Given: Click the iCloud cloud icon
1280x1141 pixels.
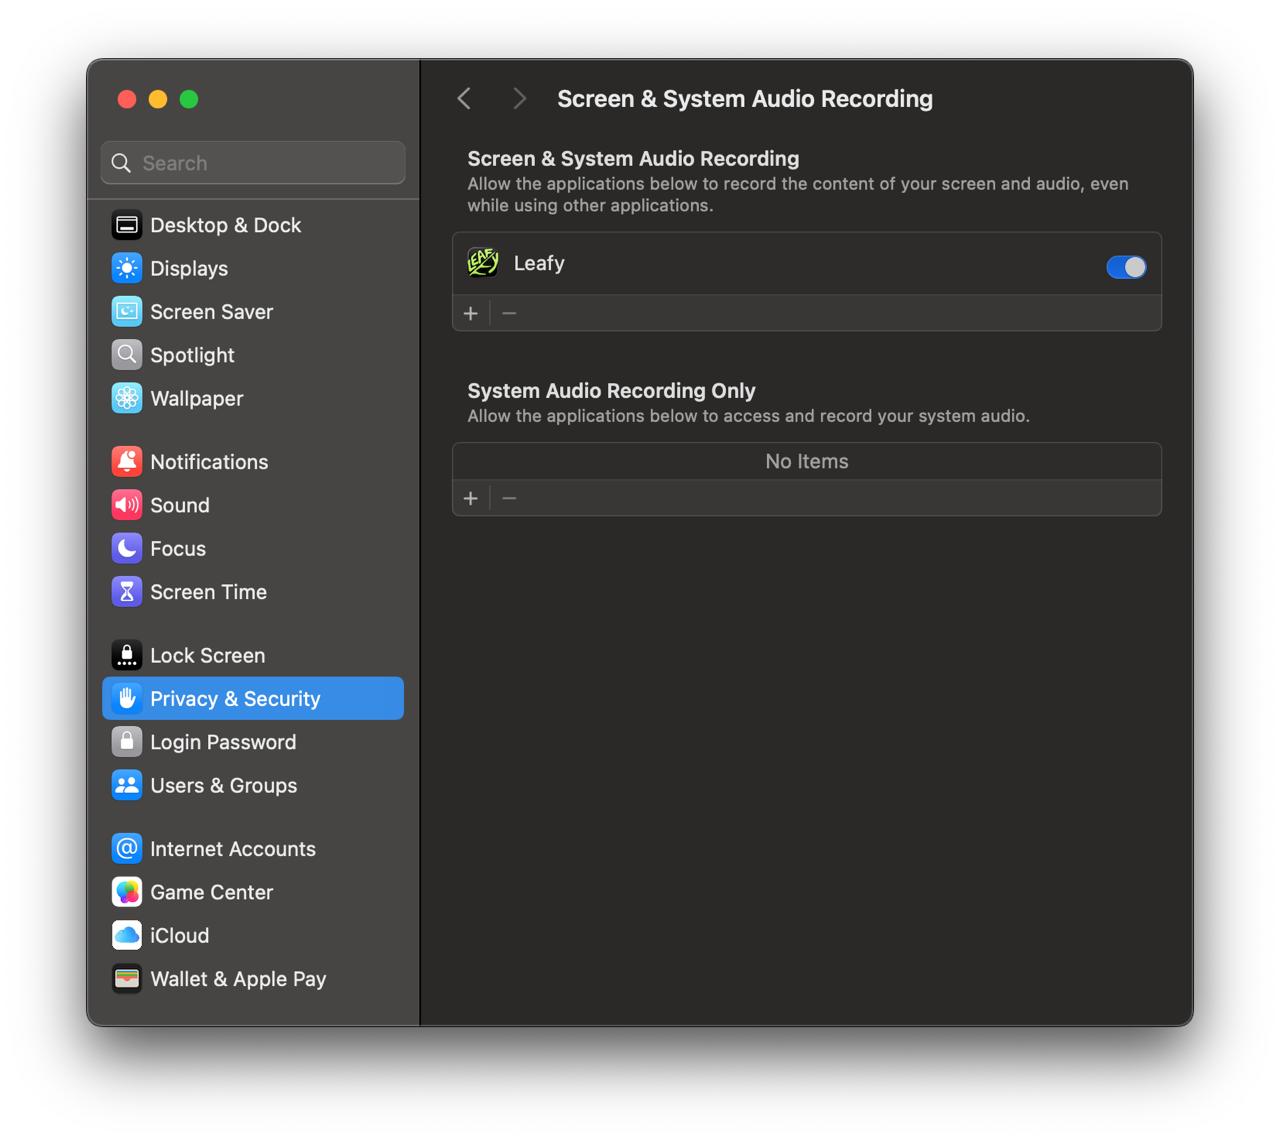Looking at the screenshot, I should (127, 935).
